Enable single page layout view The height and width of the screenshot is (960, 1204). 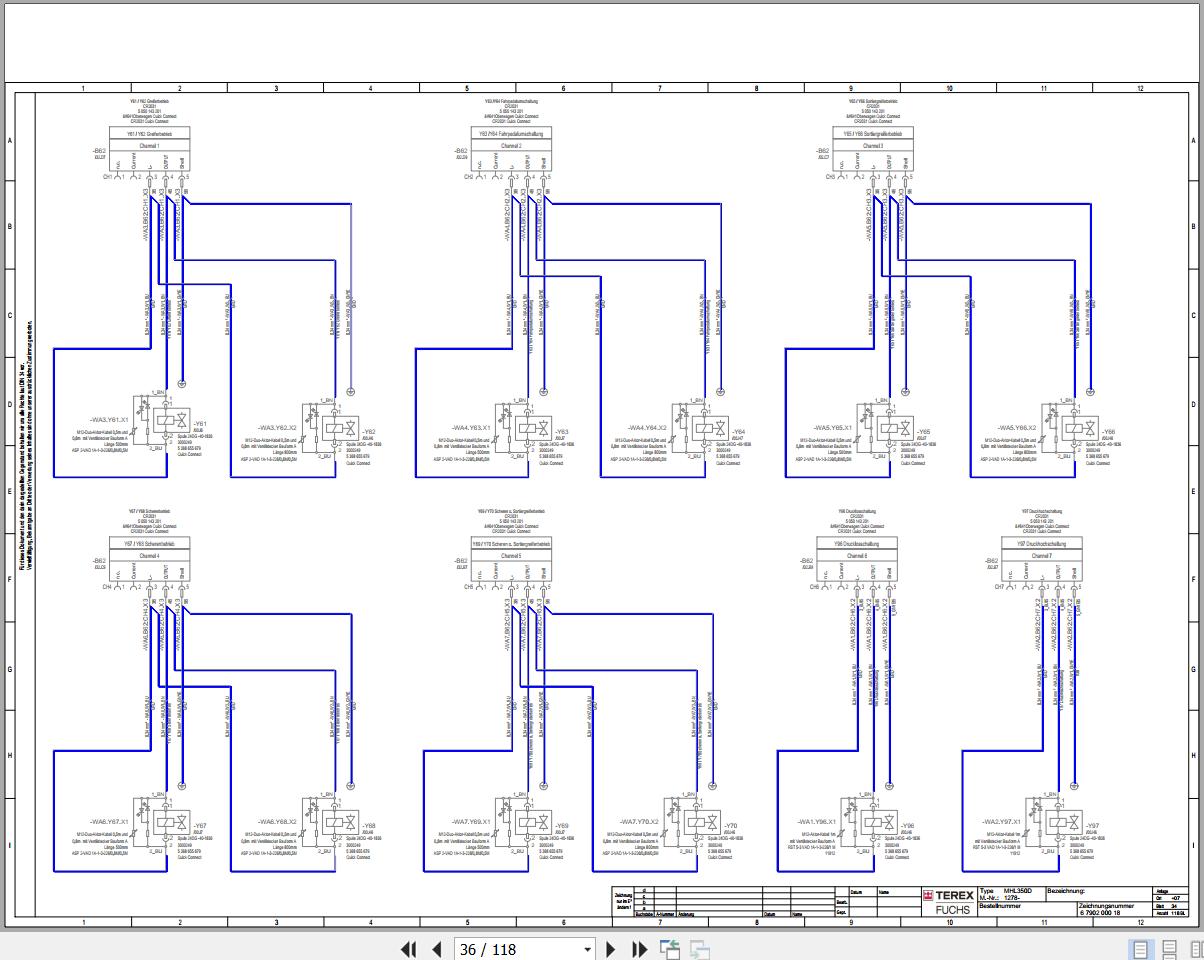[1139, 949]
